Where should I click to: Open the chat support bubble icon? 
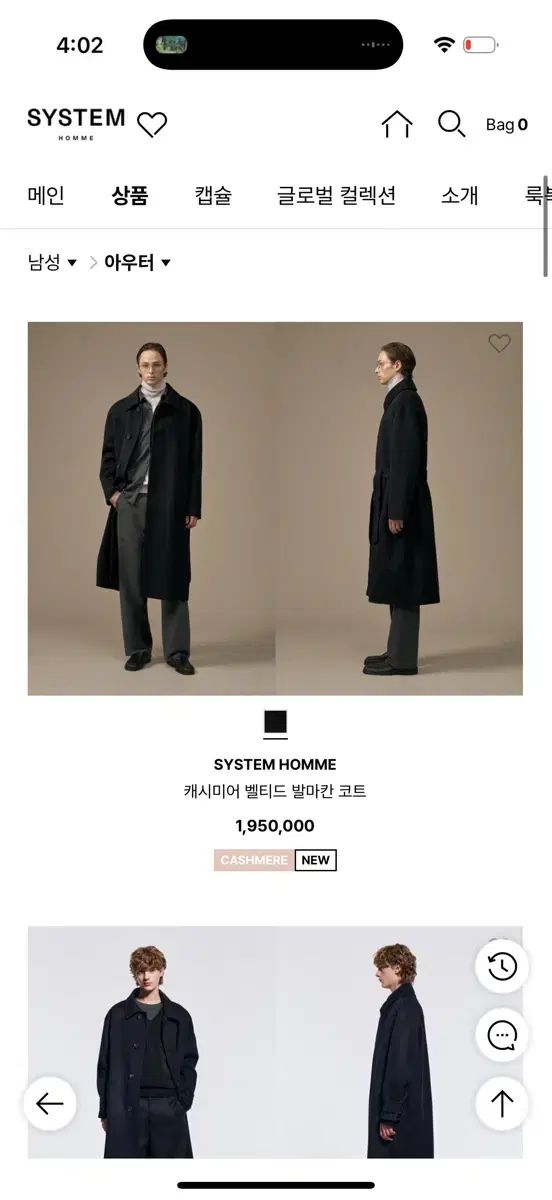[502, 1035]
